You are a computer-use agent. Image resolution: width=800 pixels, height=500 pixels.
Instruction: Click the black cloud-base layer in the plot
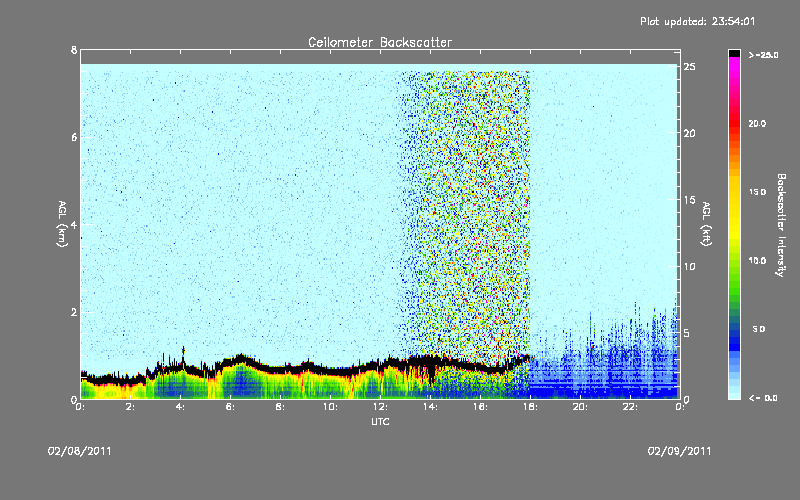(306, 366)
